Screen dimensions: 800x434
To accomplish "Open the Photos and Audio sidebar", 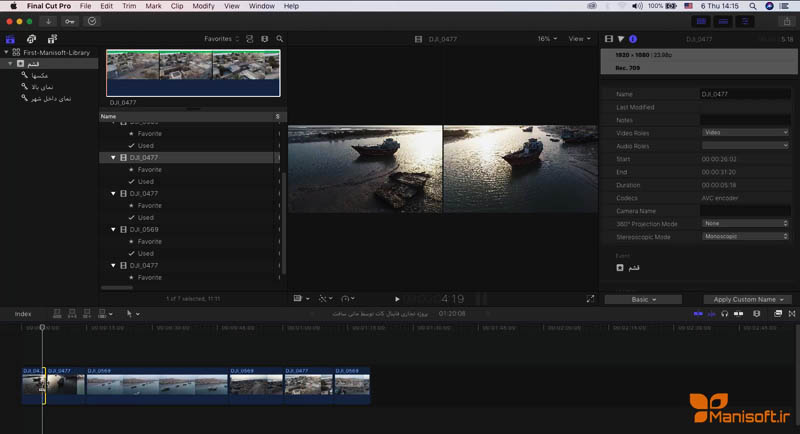I will (31, 39).
